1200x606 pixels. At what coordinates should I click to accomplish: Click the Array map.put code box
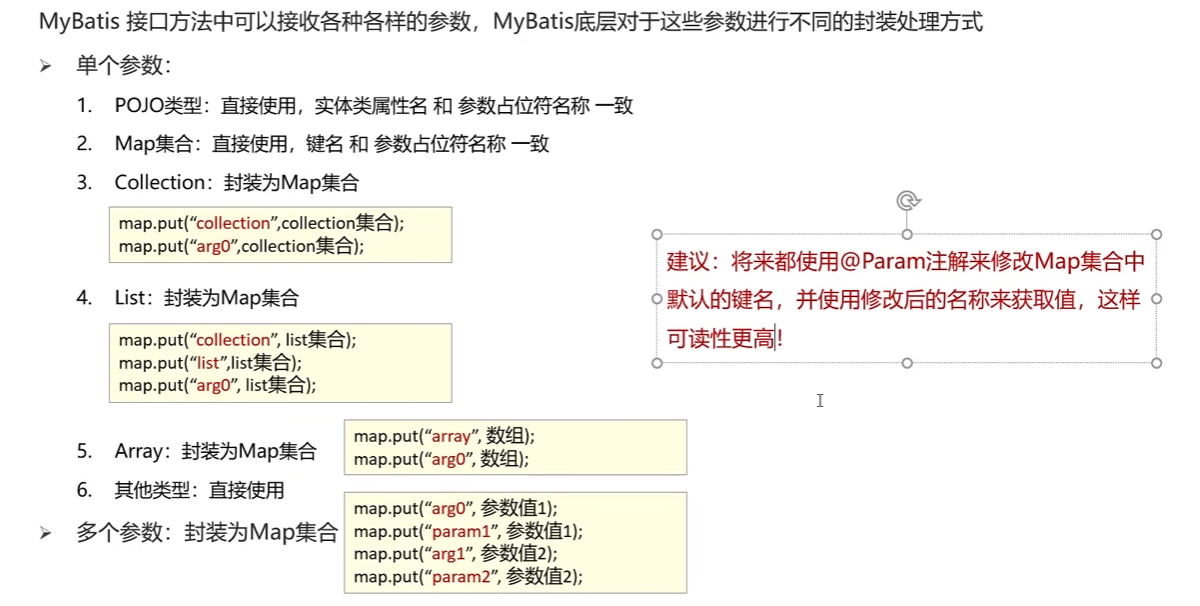(515, 447)
